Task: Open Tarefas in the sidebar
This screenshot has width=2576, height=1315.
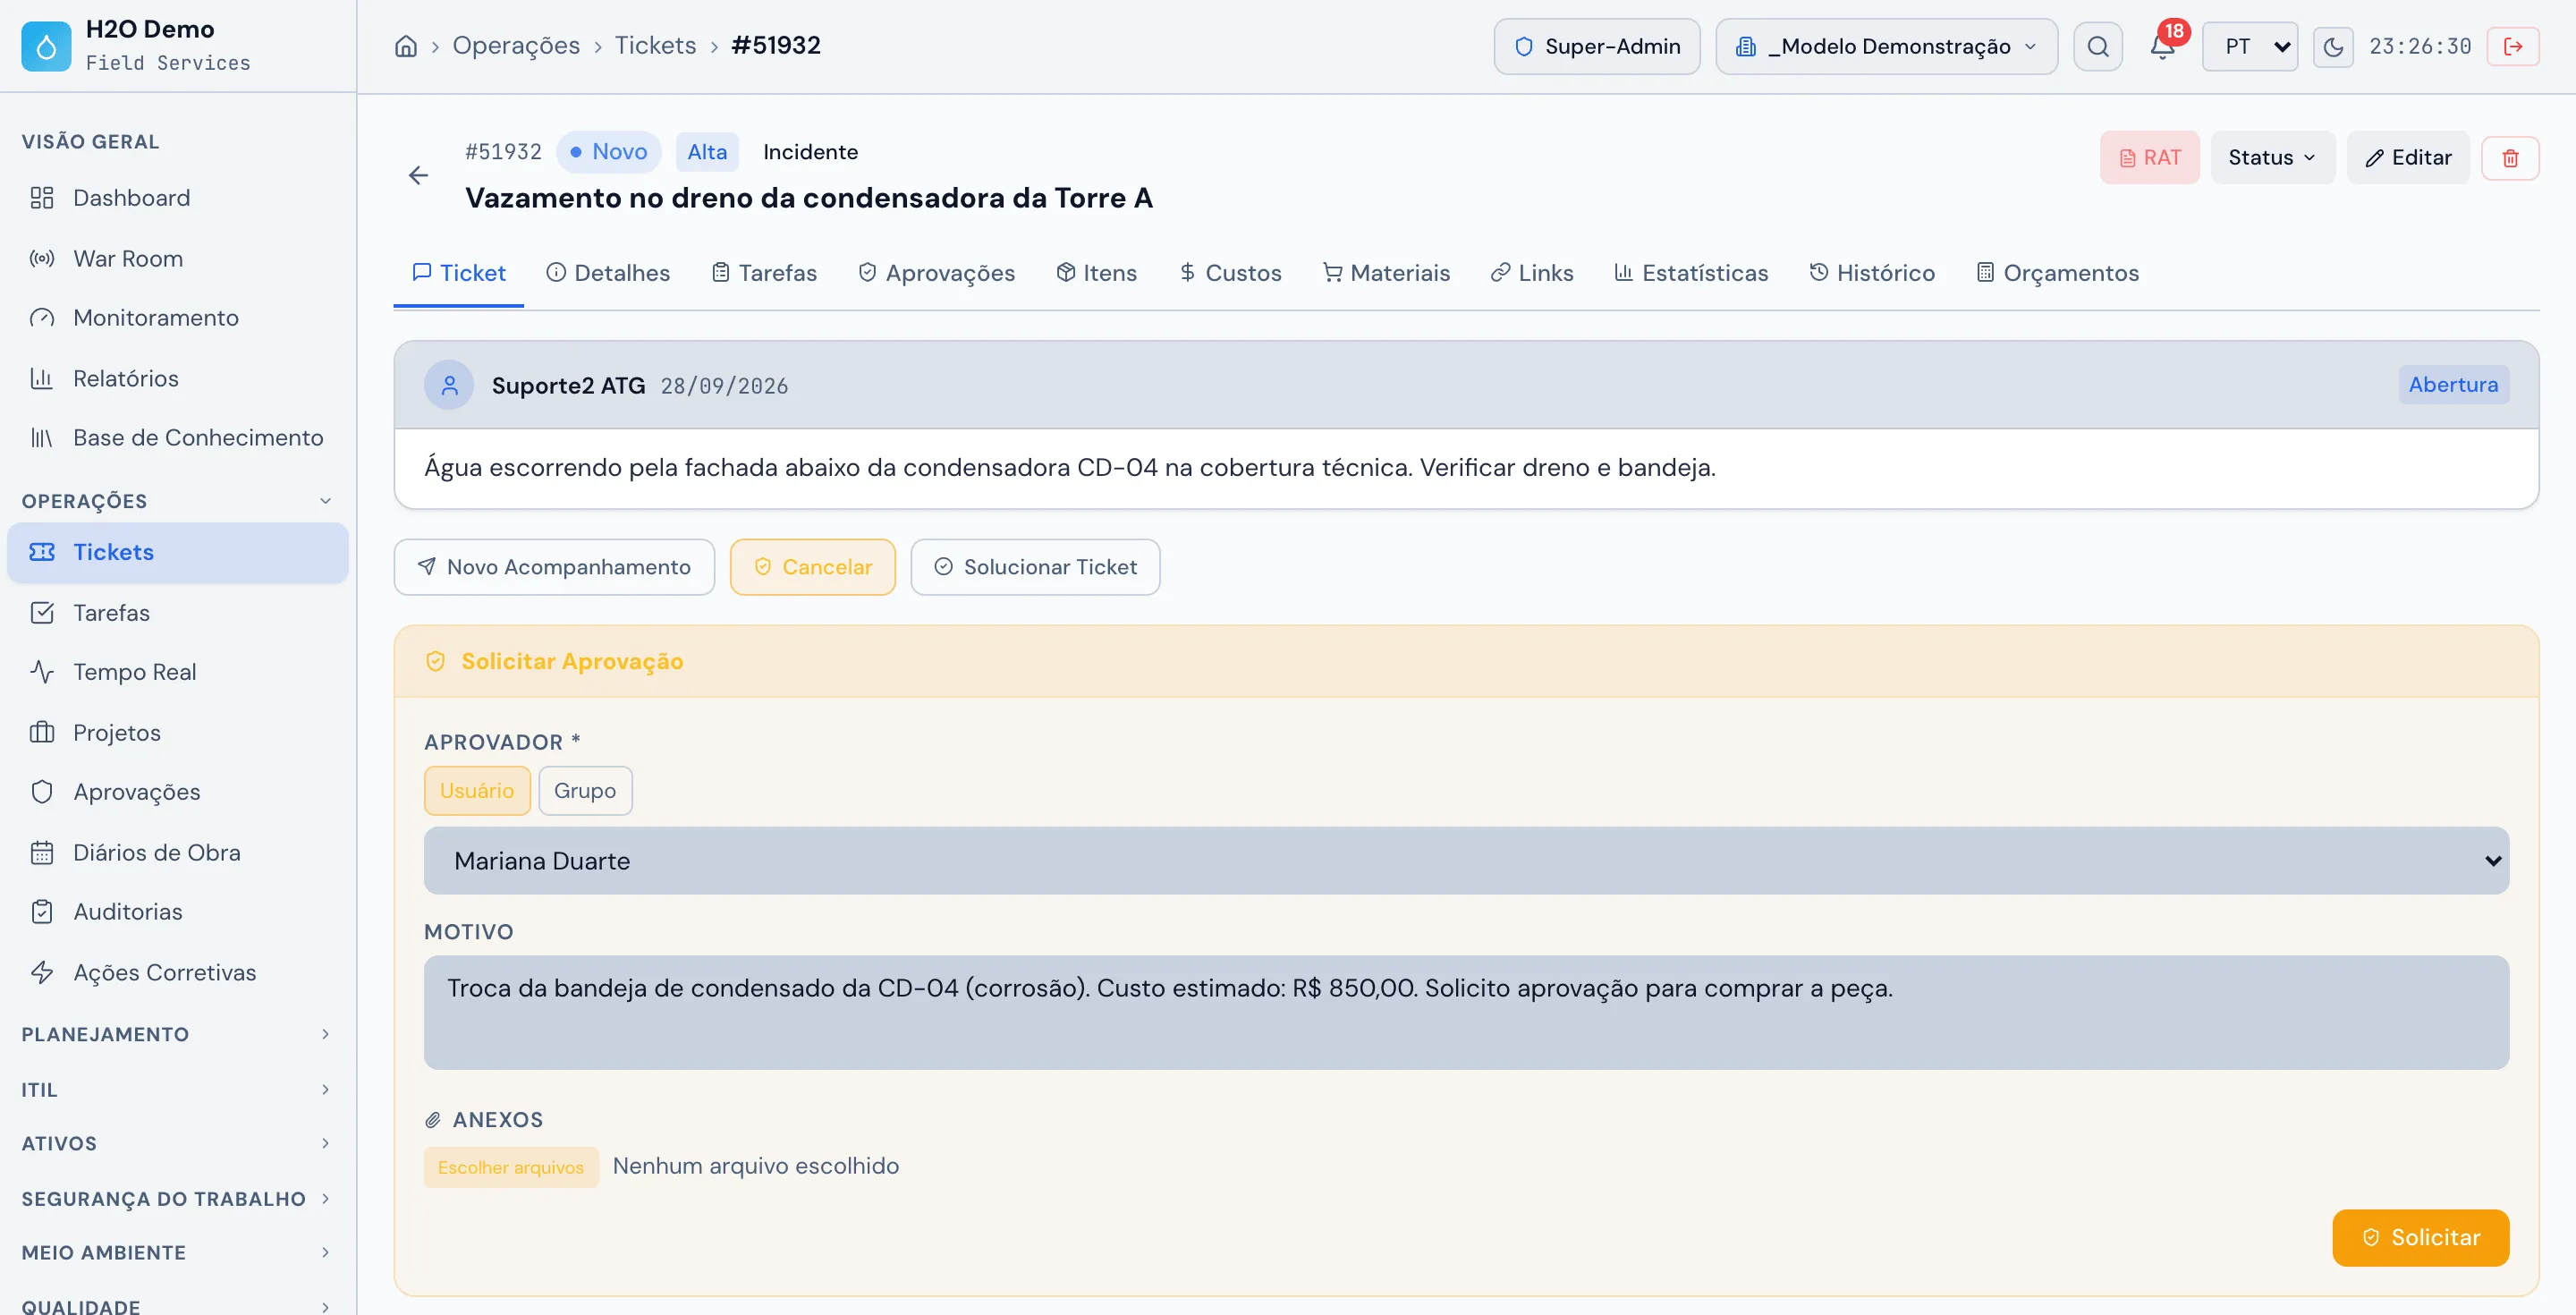Action: point(178,613)
